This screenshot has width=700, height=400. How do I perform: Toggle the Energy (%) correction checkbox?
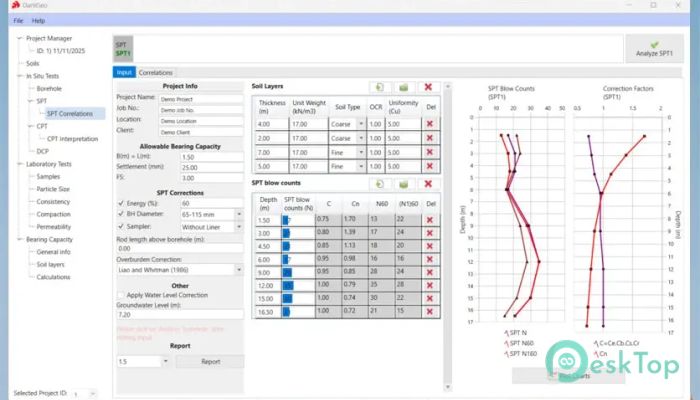pyautogui.click(x=121, y=203)
